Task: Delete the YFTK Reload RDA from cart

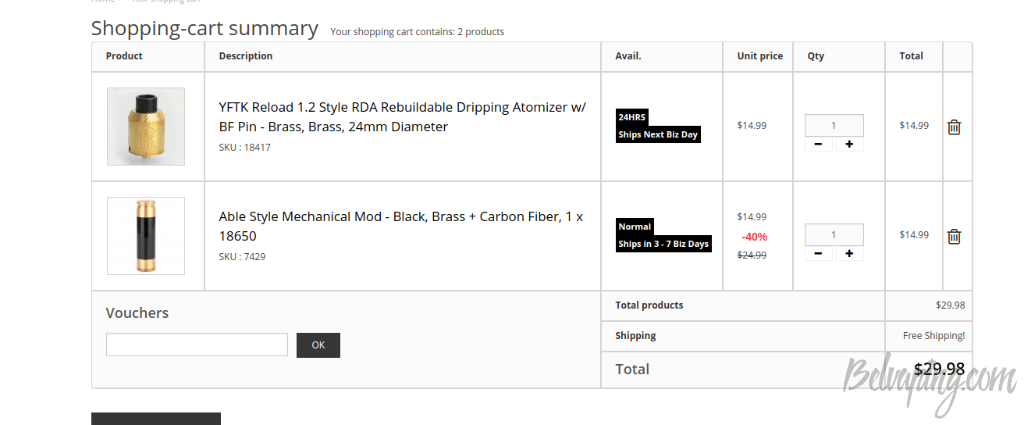Action: pyautogui.click(x=954, y=127)
